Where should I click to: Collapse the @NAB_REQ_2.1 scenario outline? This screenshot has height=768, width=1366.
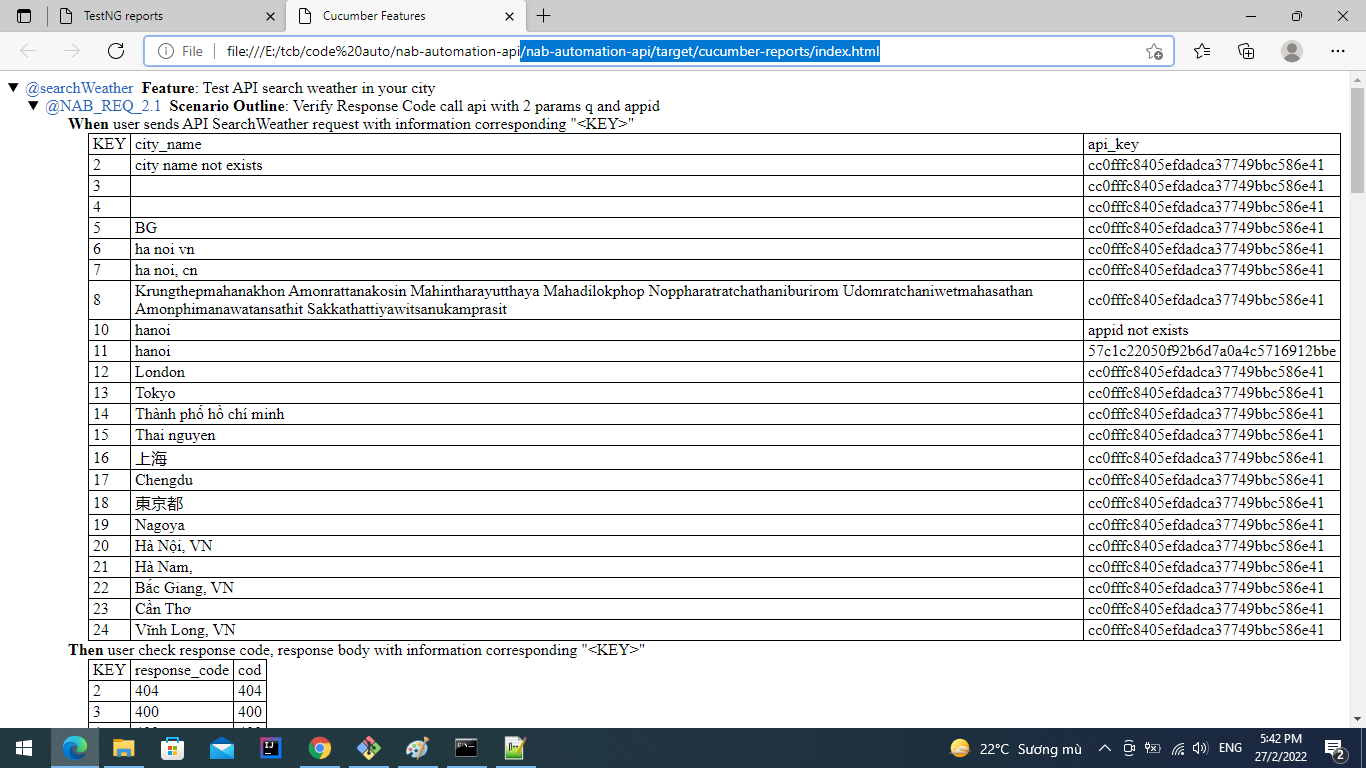33,106
